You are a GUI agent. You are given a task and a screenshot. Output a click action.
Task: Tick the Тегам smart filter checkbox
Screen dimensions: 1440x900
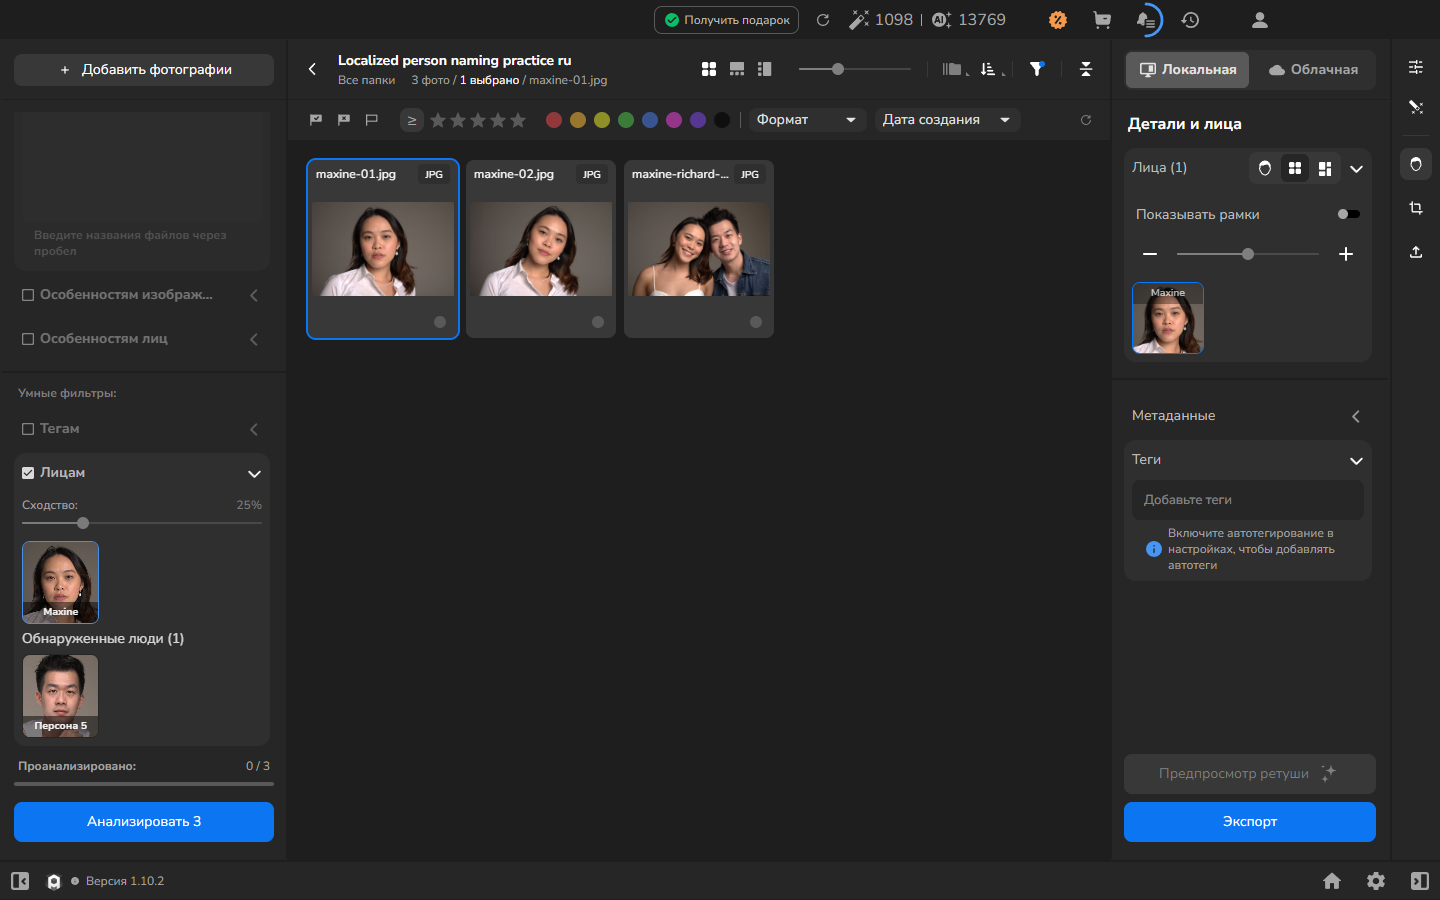28,429
